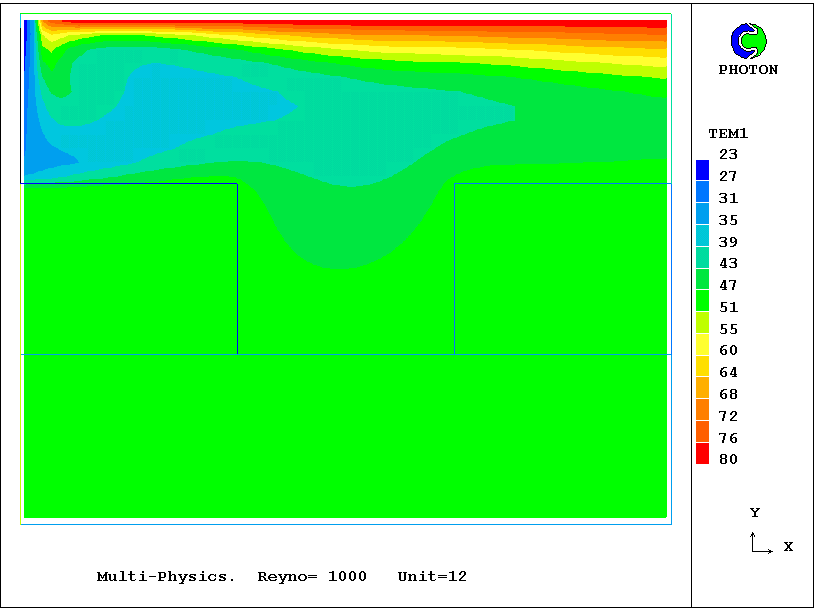Image resolution: width=818 pixels, height=611 pixels.
Task: Click the legend value 60
Action: [728, 350]
